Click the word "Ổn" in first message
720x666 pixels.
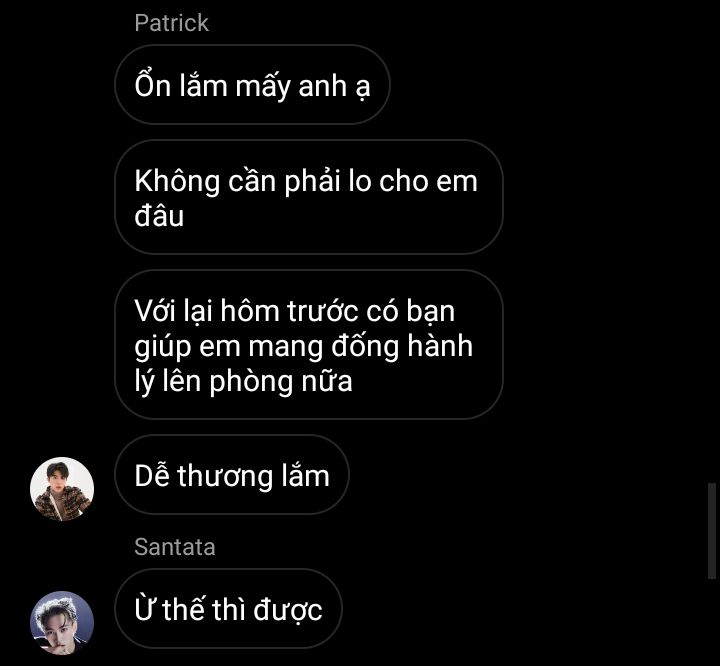152,84
